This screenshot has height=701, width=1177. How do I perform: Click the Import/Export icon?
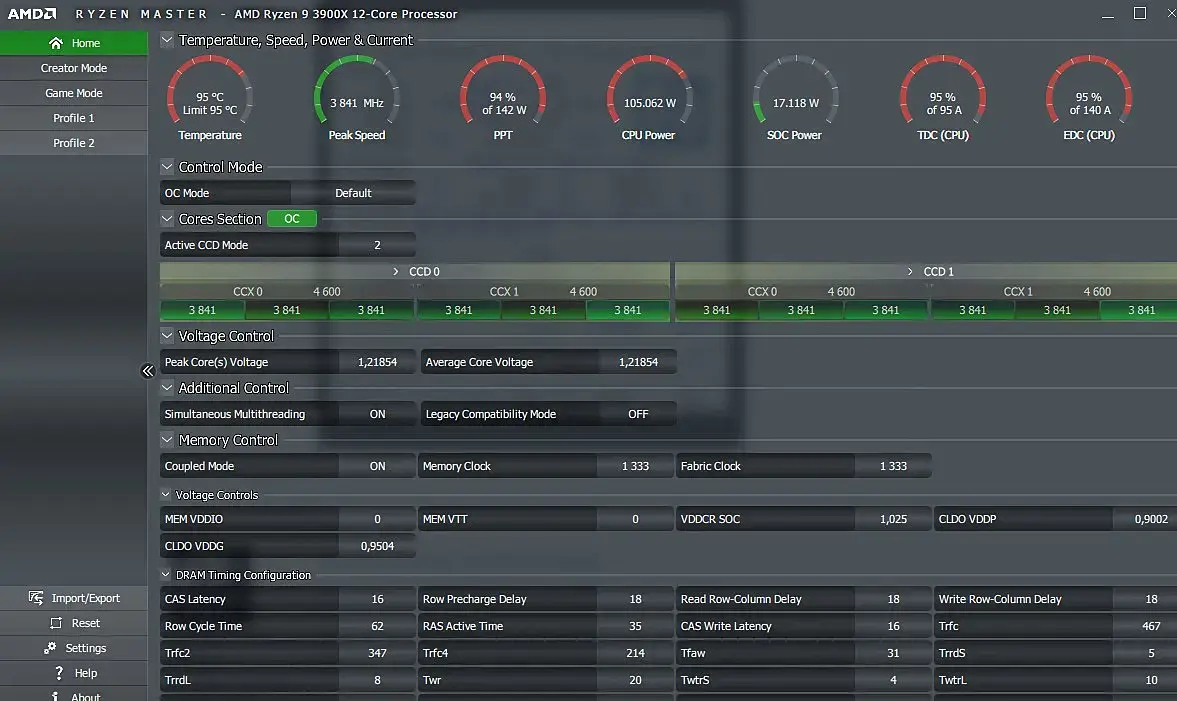[35, 597]
